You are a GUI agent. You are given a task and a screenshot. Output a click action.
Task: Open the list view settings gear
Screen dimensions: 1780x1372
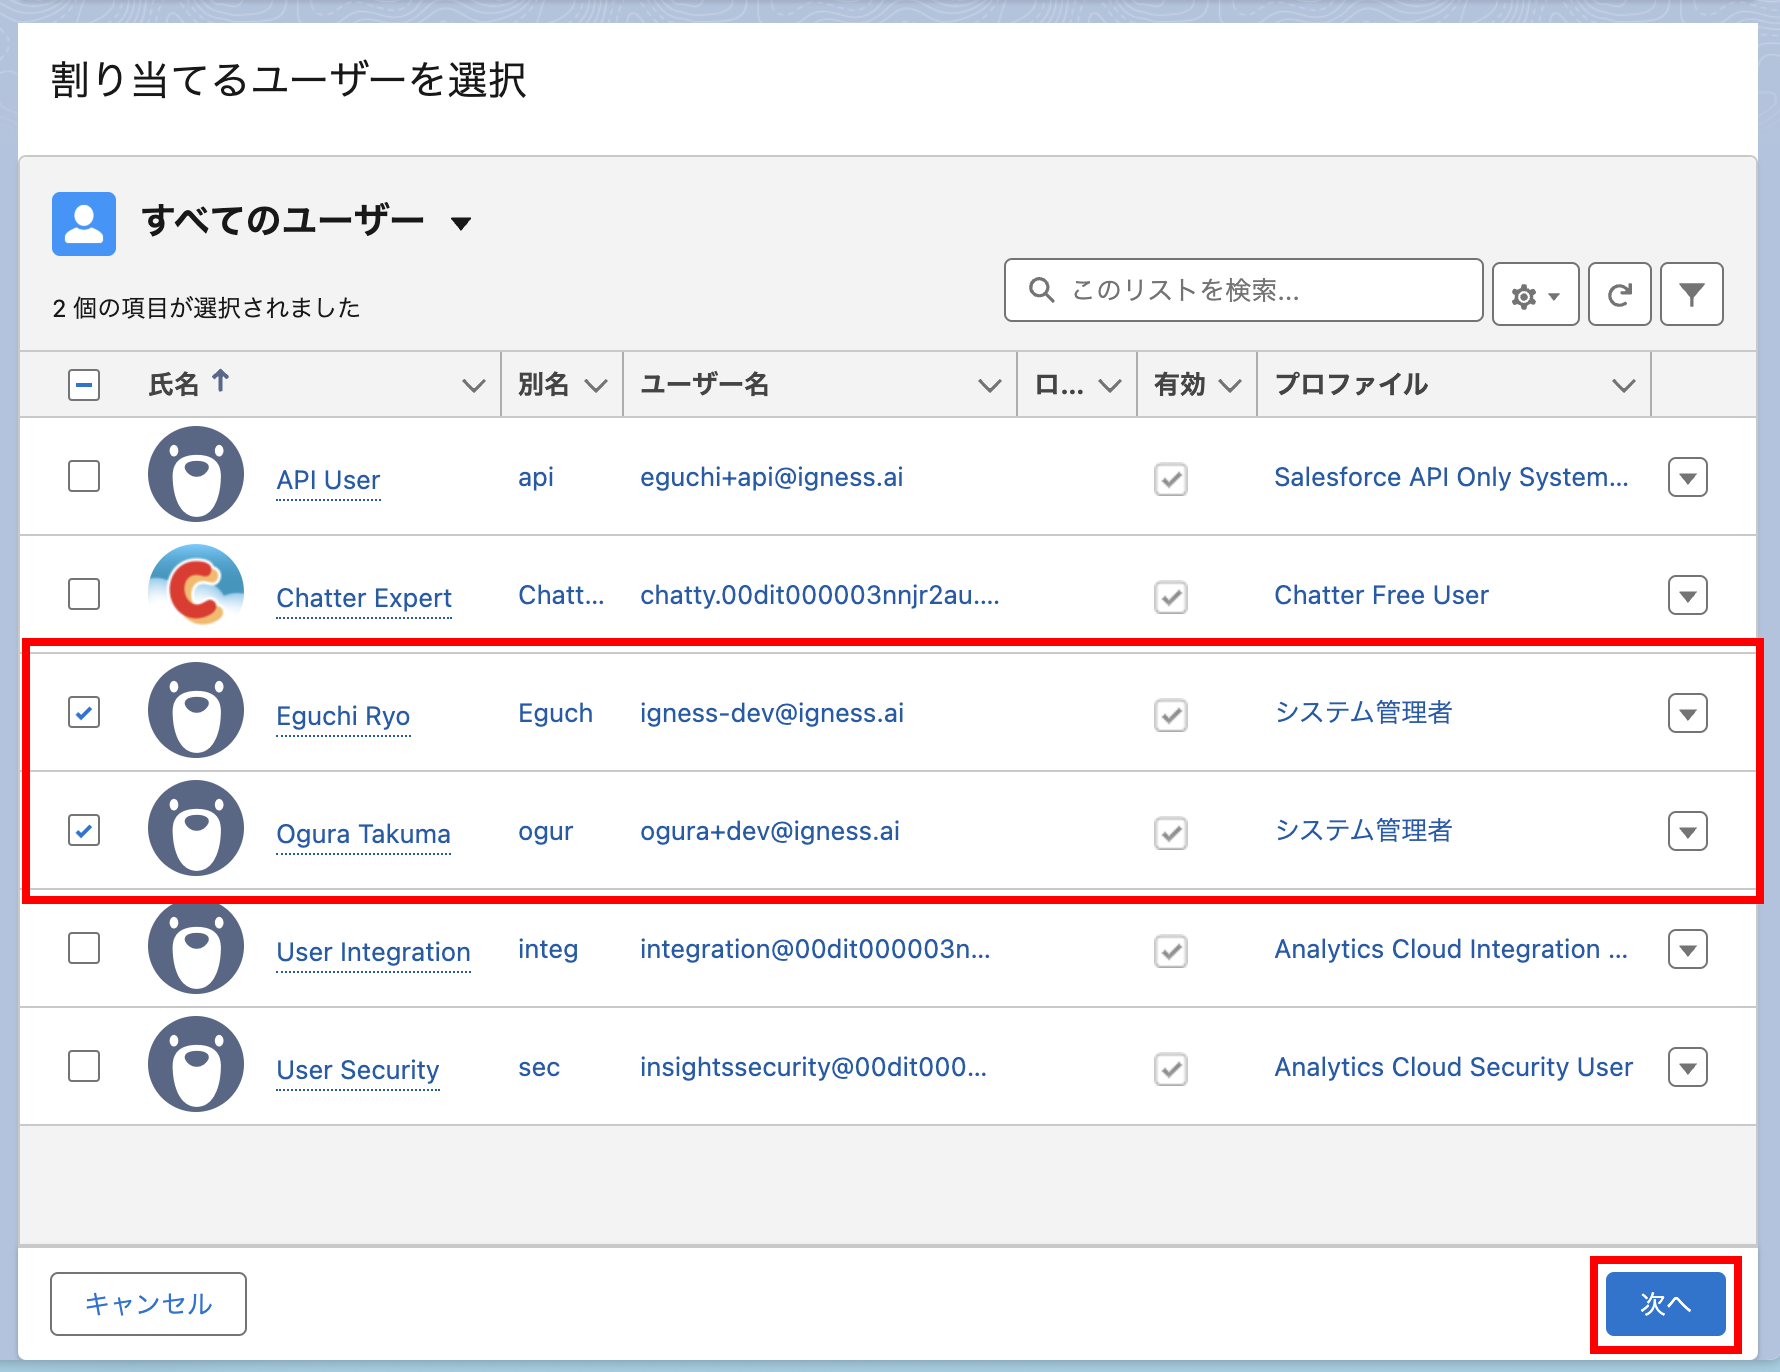[x=1534, y=295]
